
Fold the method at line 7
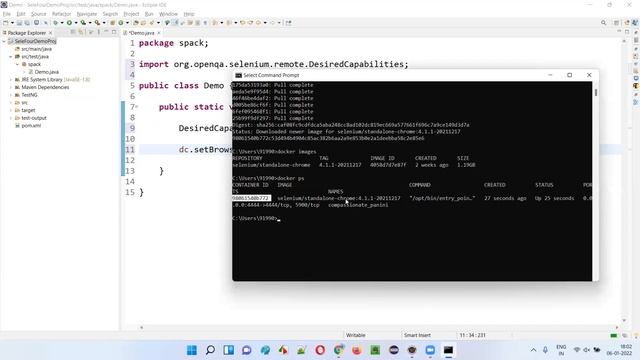click(x=137, y=107)
